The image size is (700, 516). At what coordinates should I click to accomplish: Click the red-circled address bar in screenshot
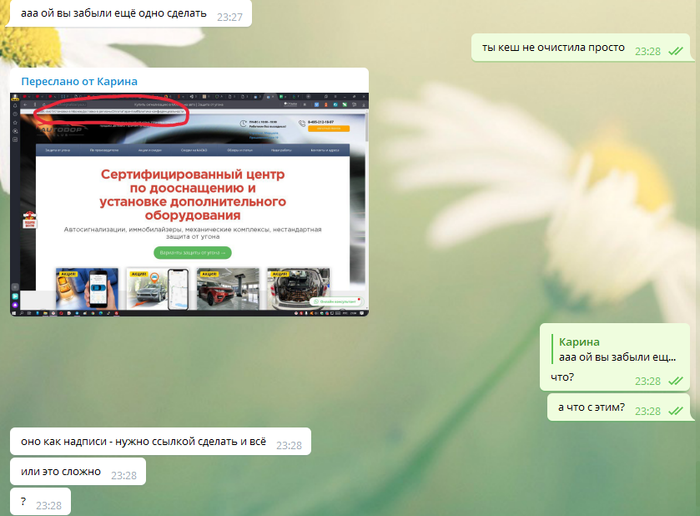110,111
